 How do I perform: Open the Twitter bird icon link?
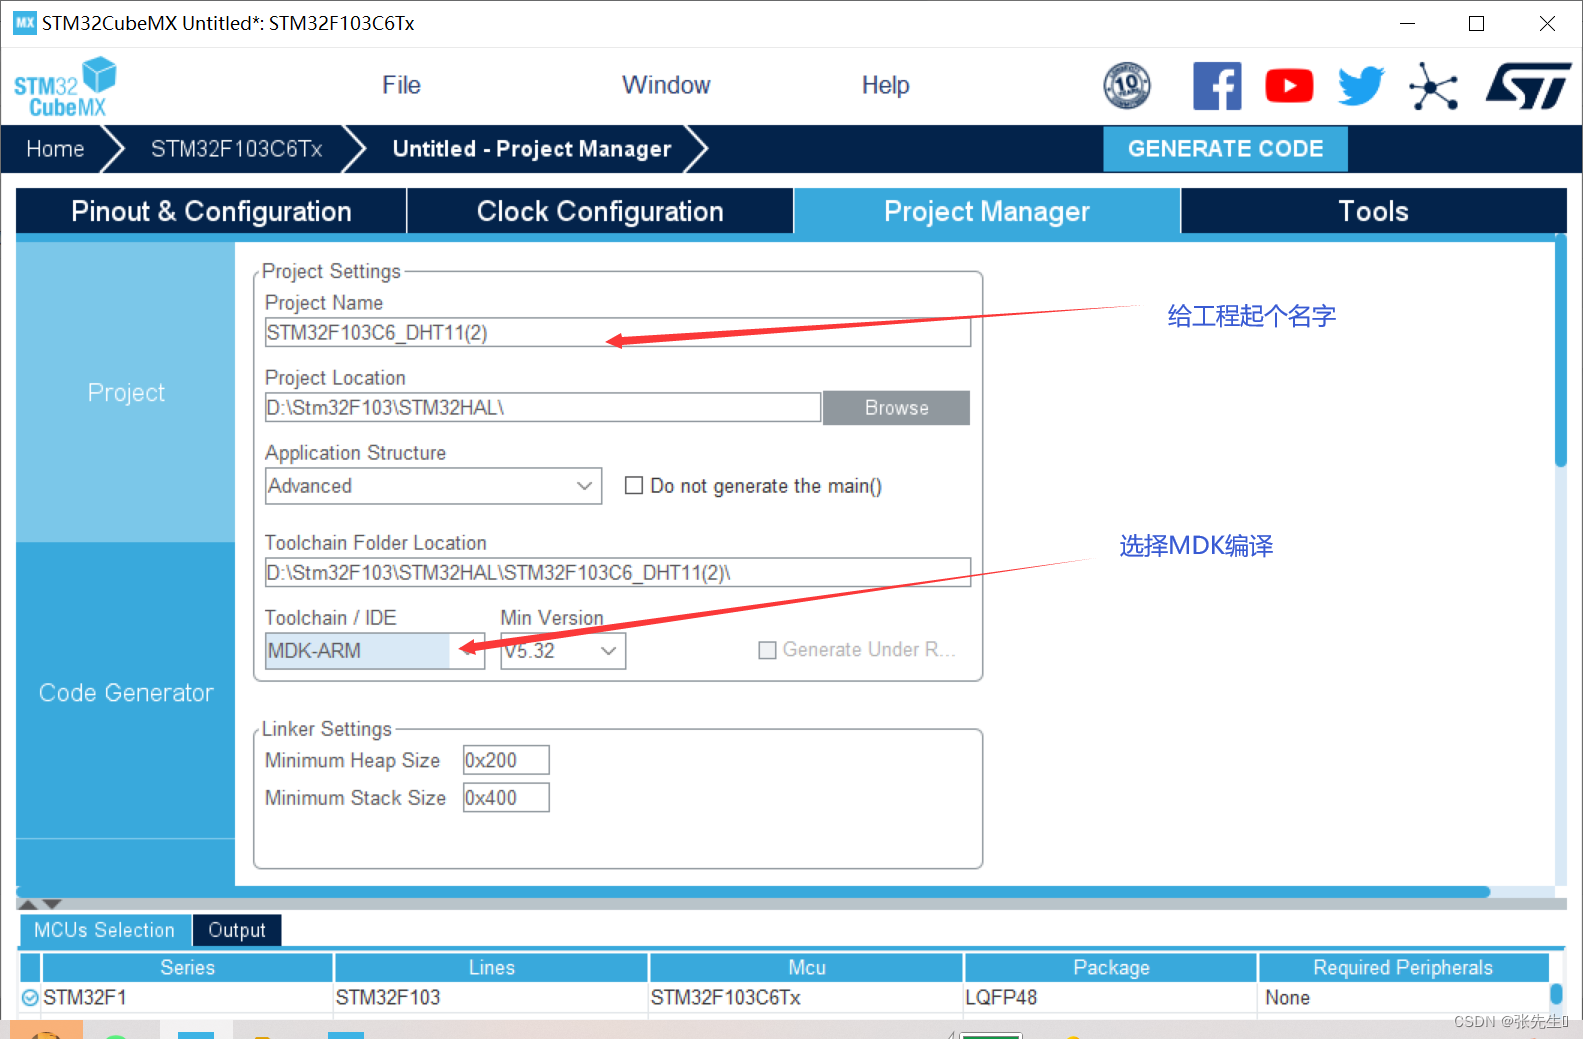click(x=1361, y=86)
